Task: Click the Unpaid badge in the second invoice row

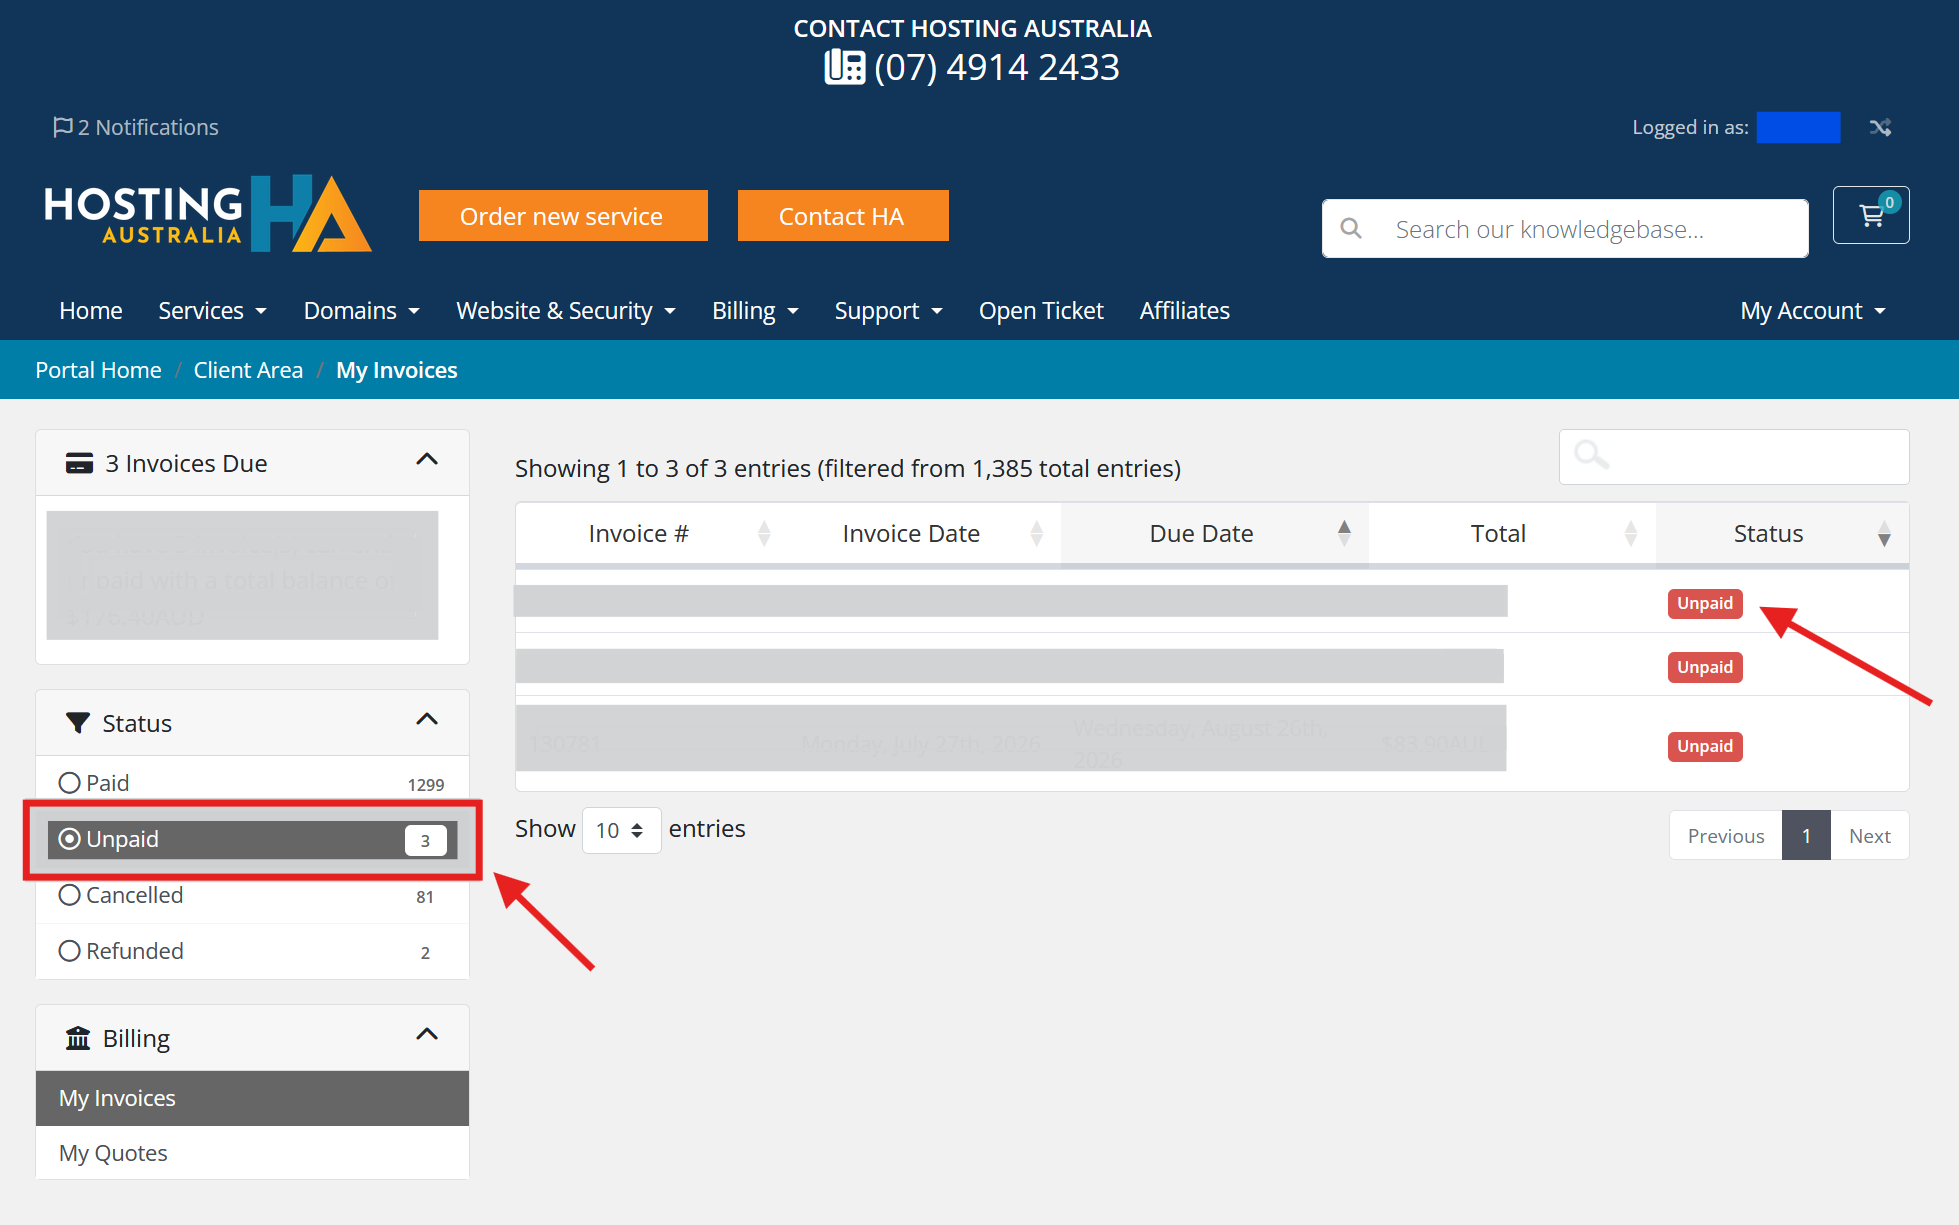Action: point(1705,667)
